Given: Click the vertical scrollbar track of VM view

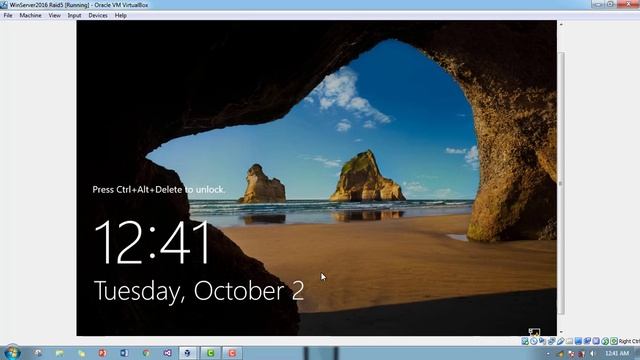Looking at the screenshot, I should 561,183.
